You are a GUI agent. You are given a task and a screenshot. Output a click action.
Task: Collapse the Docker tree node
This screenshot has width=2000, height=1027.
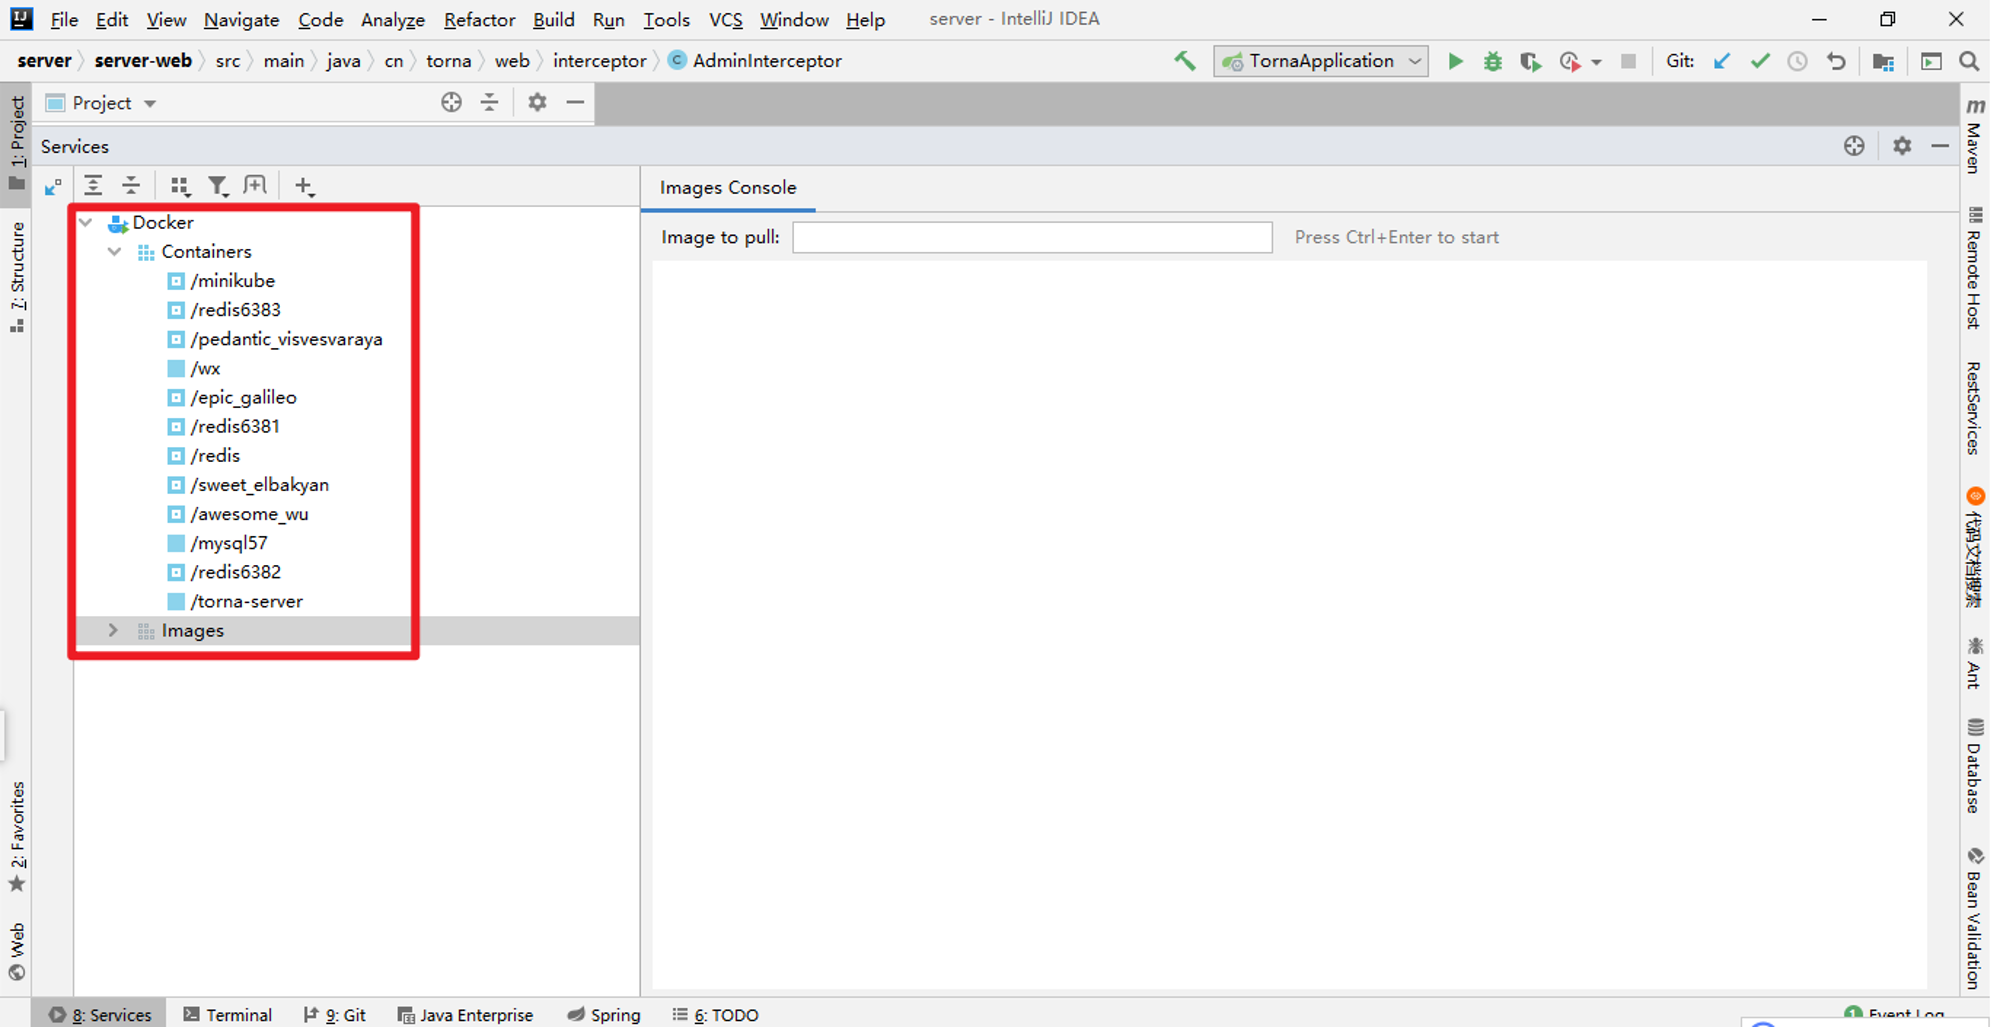86,222
